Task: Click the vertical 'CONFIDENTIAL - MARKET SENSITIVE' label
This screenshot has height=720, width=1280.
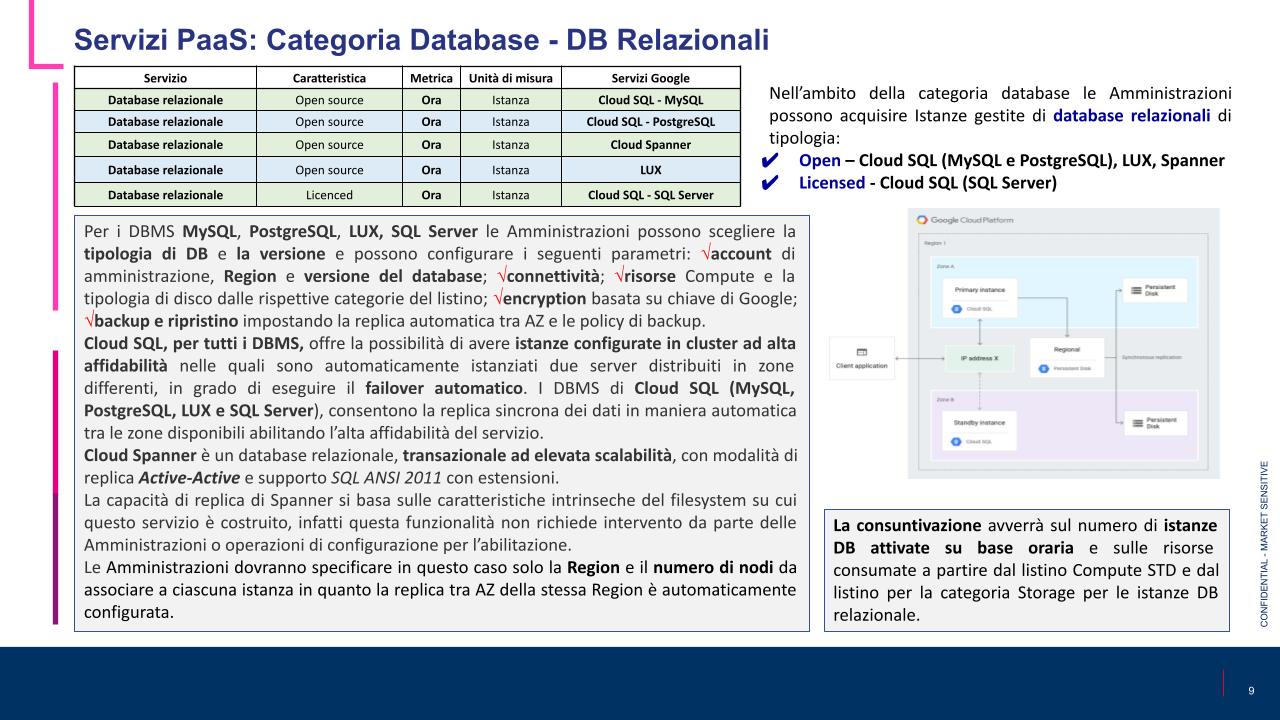Action: point(1265,542)
